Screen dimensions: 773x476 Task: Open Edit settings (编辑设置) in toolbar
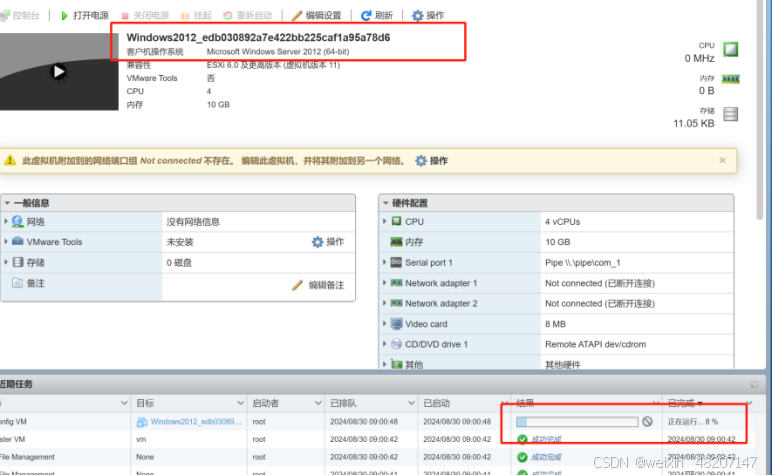tap(316, 15)
